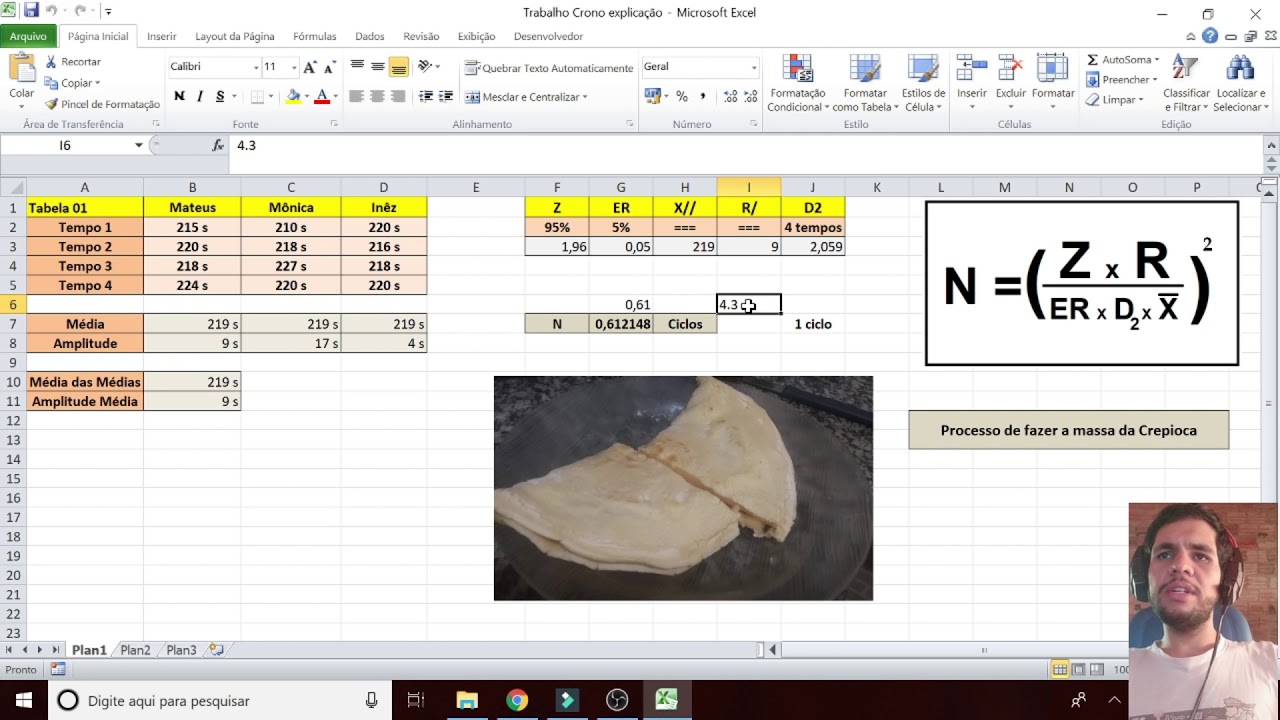The width and height of the screenshot is (1280, 720).
Task: Click the Excel icon in the taskbar
Action: pyautogui.click(x=667, y=700)
